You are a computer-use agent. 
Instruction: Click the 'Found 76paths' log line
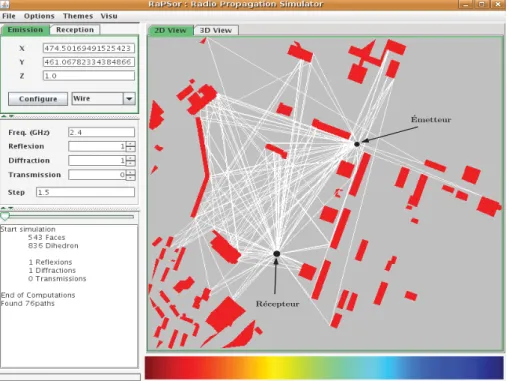28,303
